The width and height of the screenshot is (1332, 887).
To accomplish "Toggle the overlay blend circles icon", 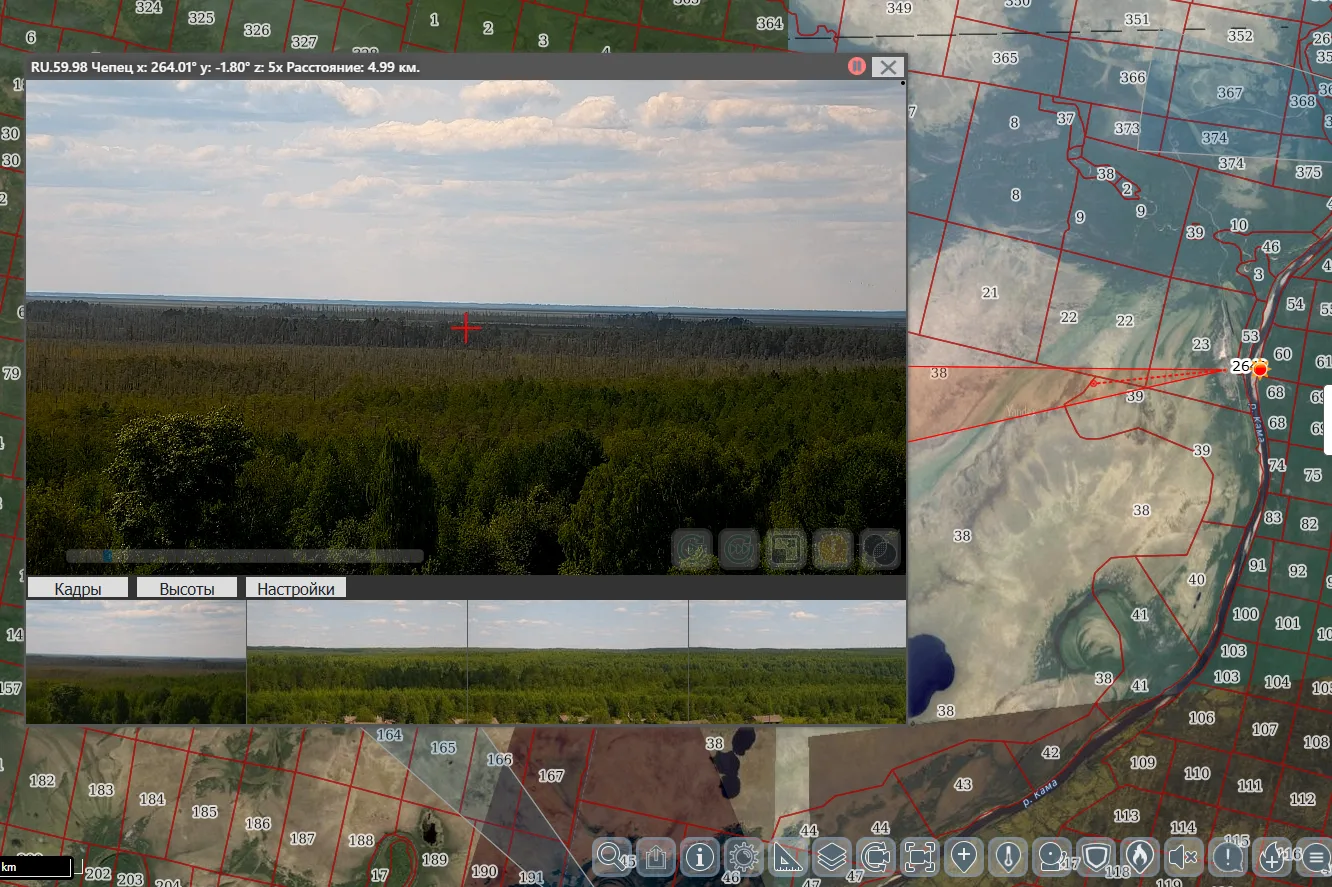I will (880, 549).
